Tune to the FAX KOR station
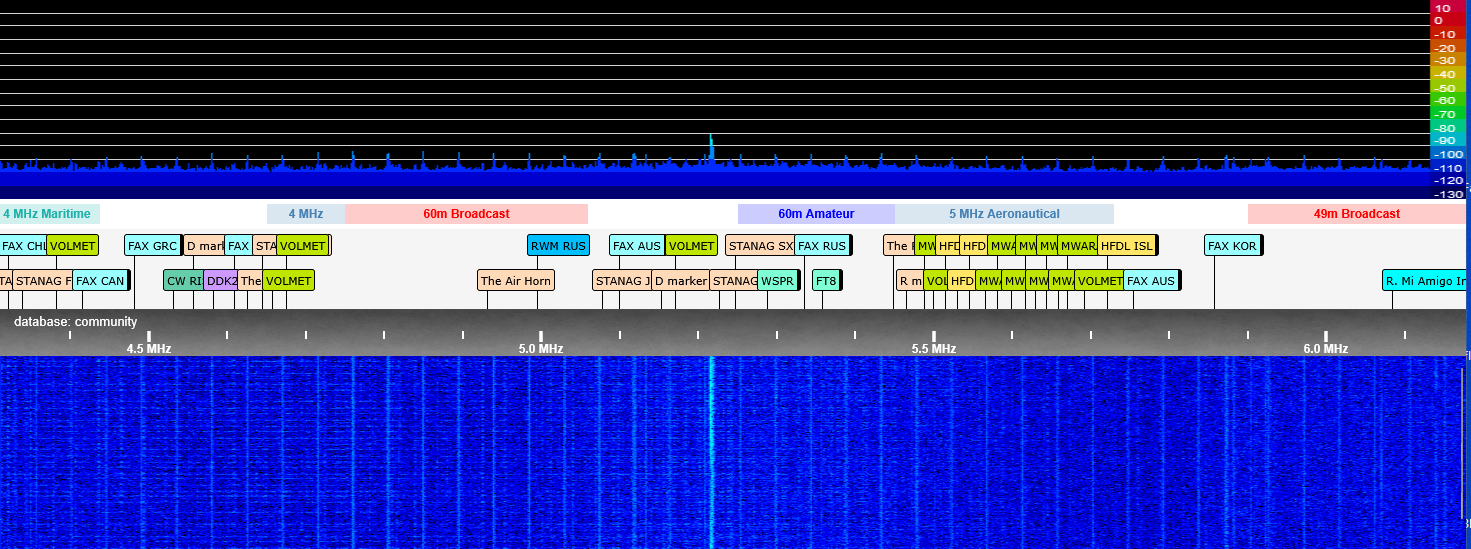Viewport: 1471px width, 549px height. click(1231, 246)
